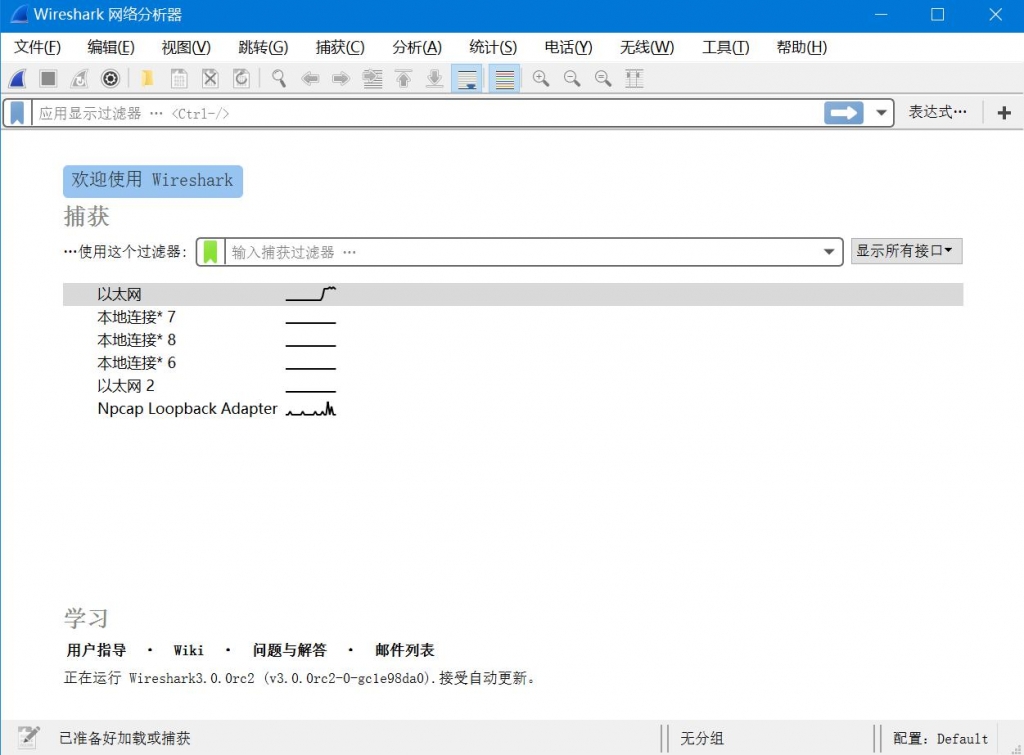Reset text to normal size

coord(603,79)
